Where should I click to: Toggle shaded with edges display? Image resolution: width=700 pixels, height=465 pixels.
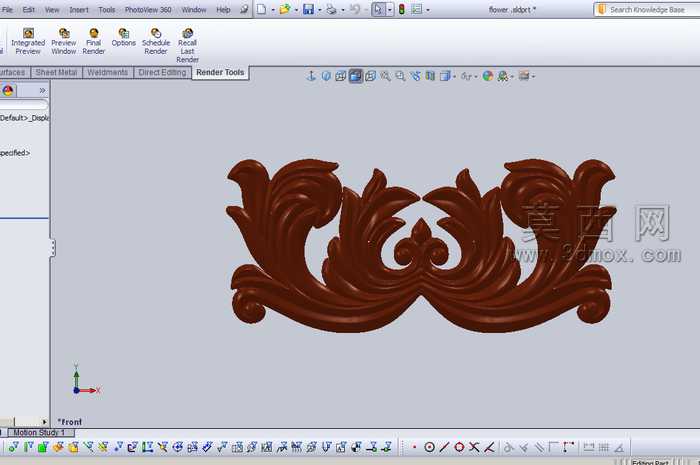pyautogui.click(x=355, y=76)
